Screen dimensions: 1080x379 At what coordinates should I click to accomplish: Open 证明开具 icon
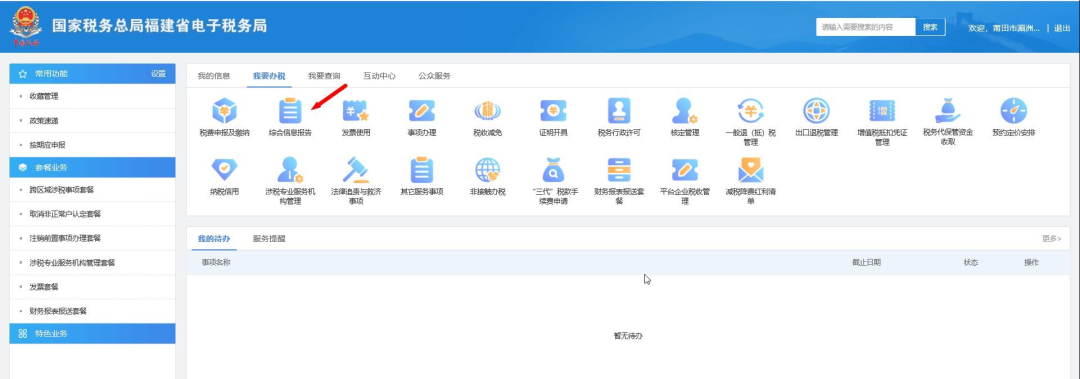coord(553,110)
